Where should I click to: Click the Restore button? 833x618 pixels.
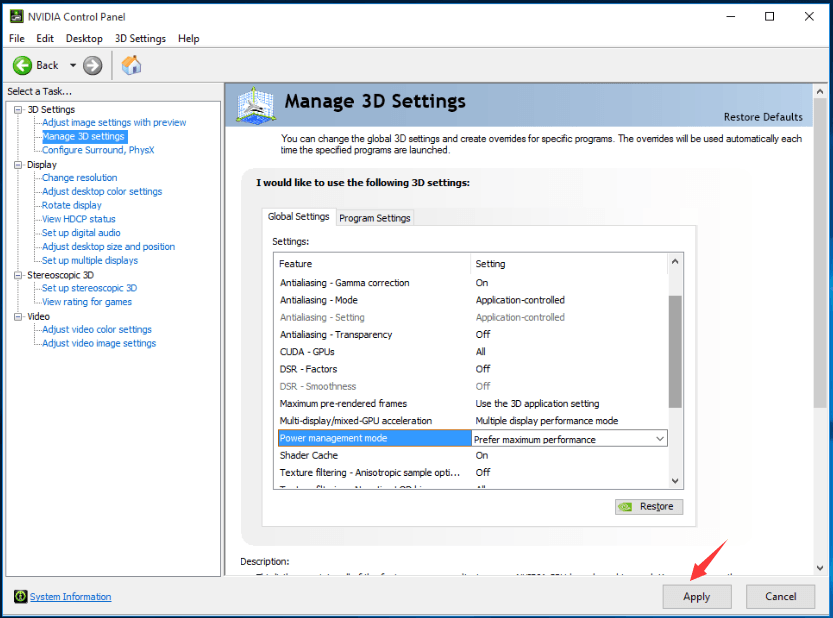[x=649, y=506]
